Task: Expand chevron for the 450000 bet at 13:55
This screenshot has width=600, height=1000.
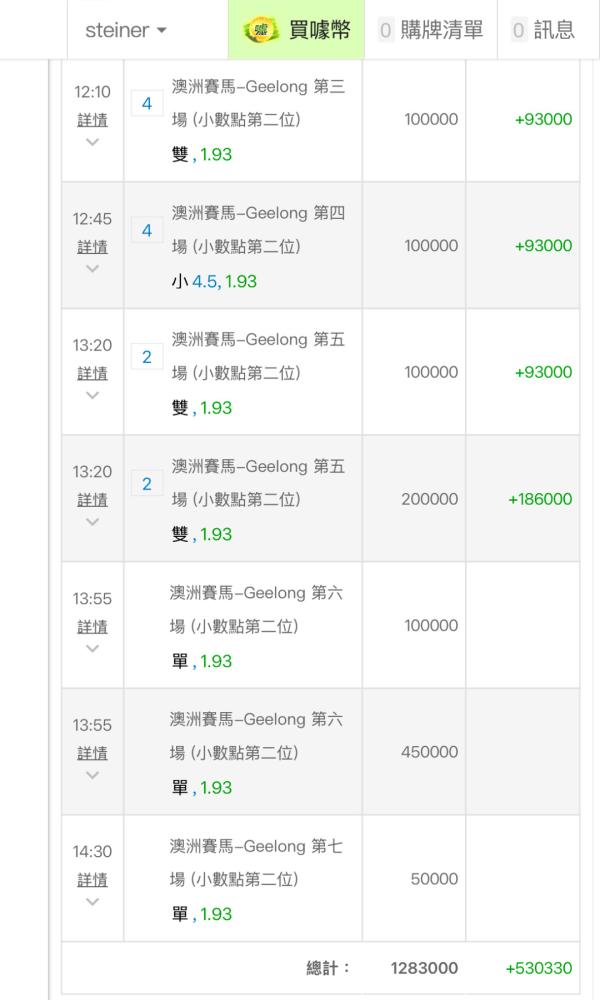Action: tap(93, 774)
